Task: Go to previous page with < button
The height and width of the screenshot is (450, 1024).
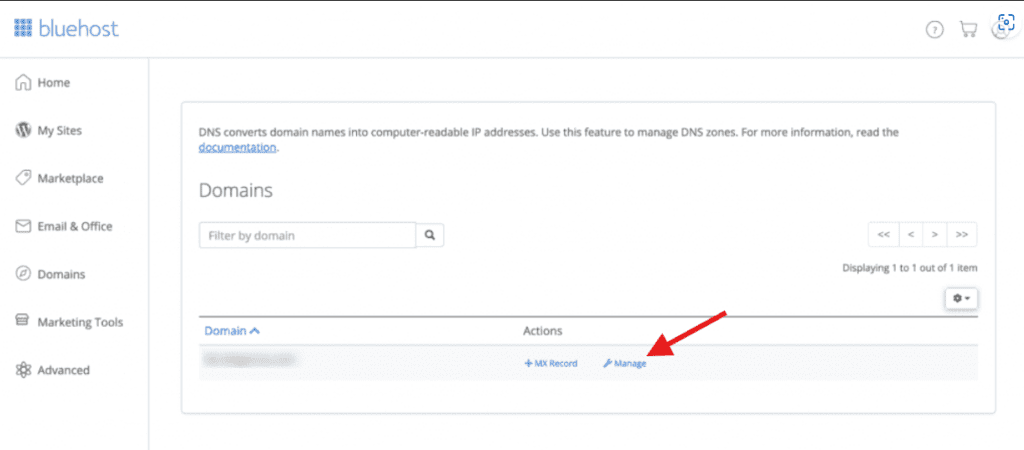Action: tap(910, 234)
